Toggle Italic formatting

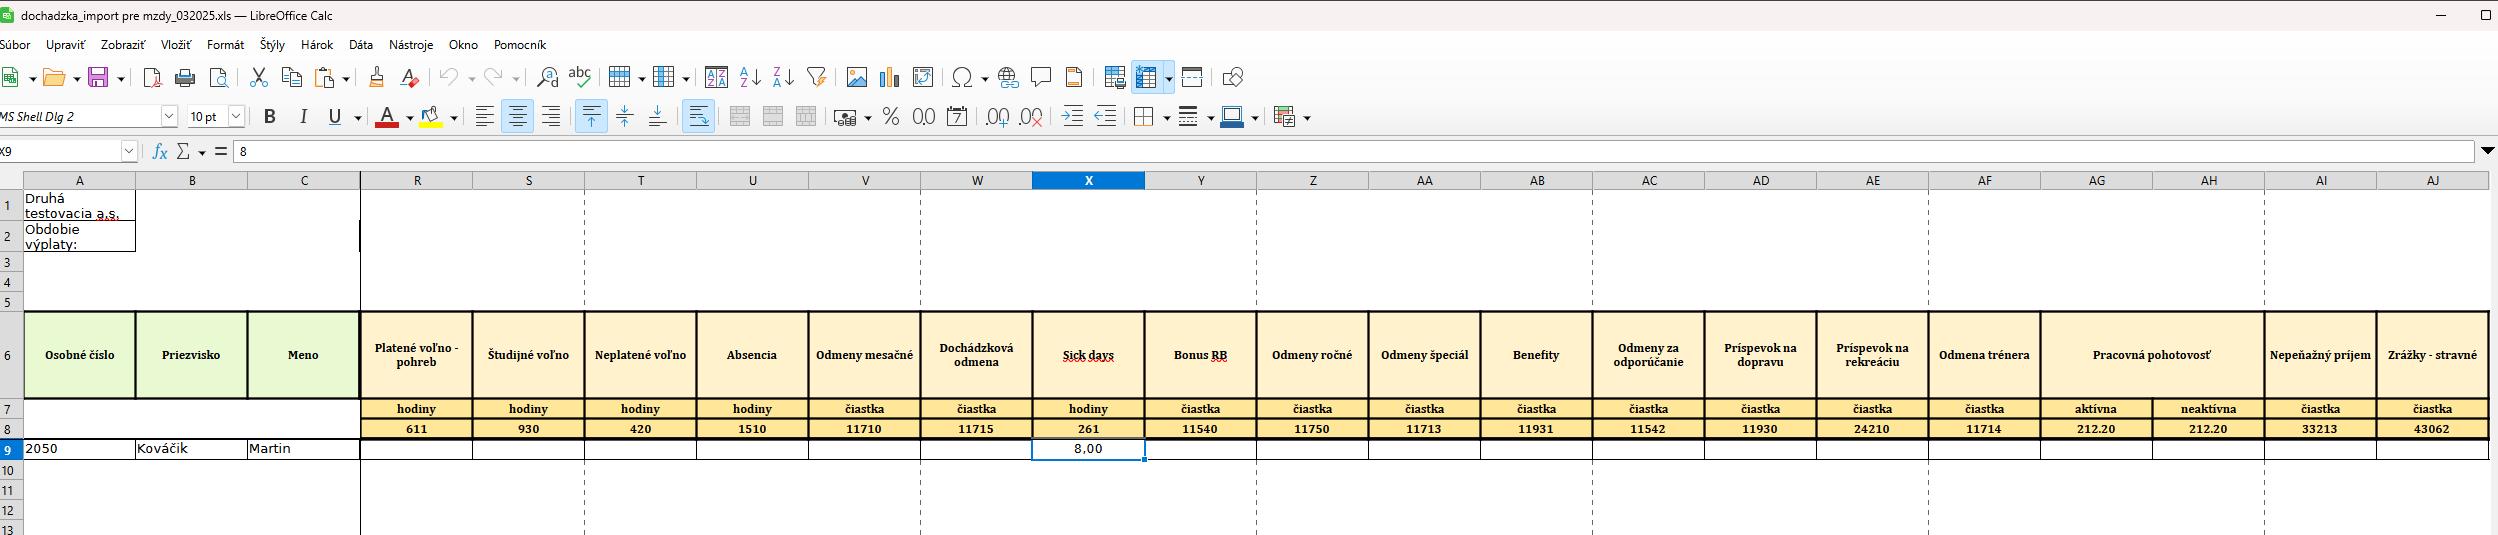(302, 117)
